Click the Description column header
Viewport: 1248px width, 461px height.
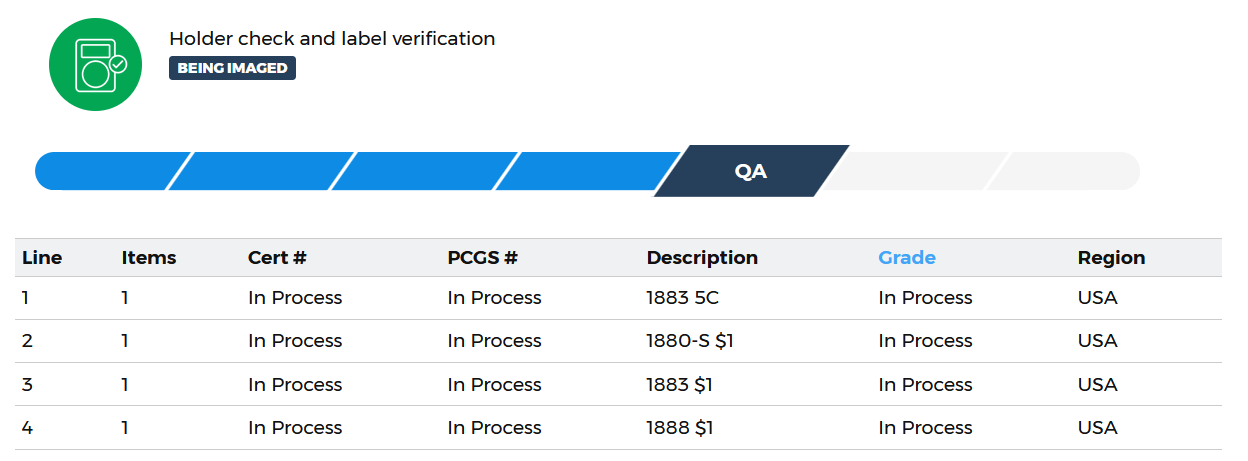[x=702, y=258]
